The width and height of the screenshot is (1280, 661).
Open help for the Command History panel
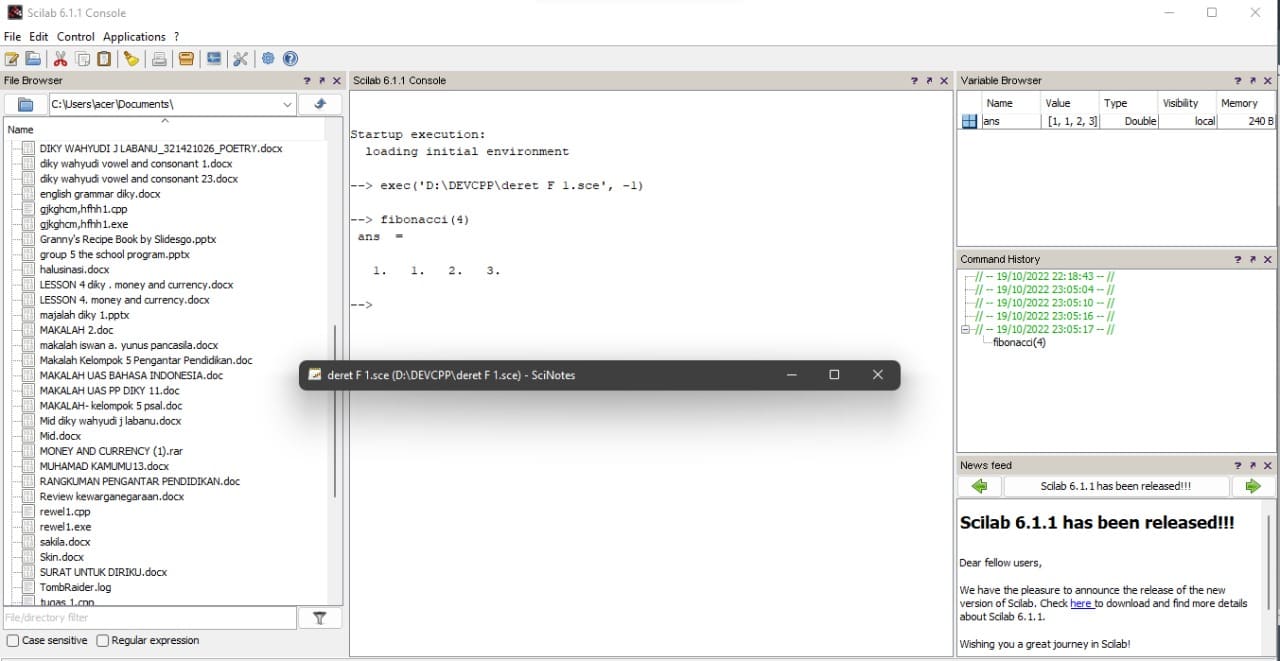(x=1239, y=260)
